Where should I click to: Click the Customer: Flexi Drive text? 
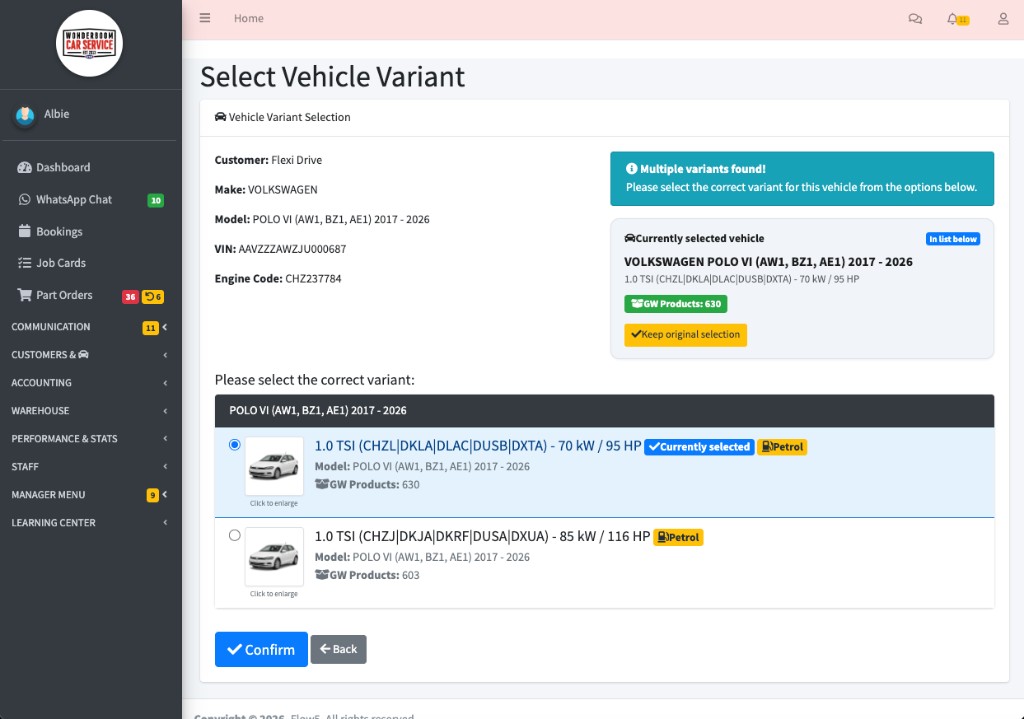click(268, 160)
